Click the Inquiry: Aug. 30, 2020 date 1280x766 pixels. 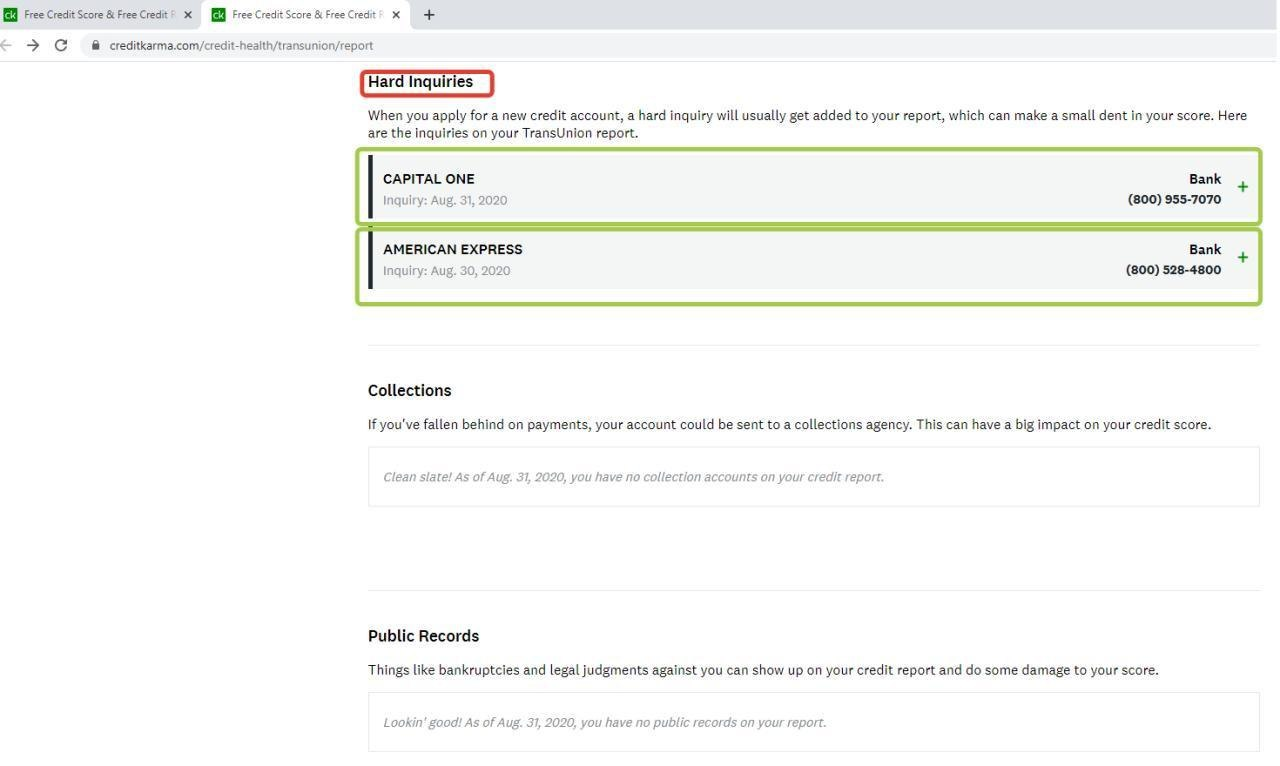click(x=446, y=271)
